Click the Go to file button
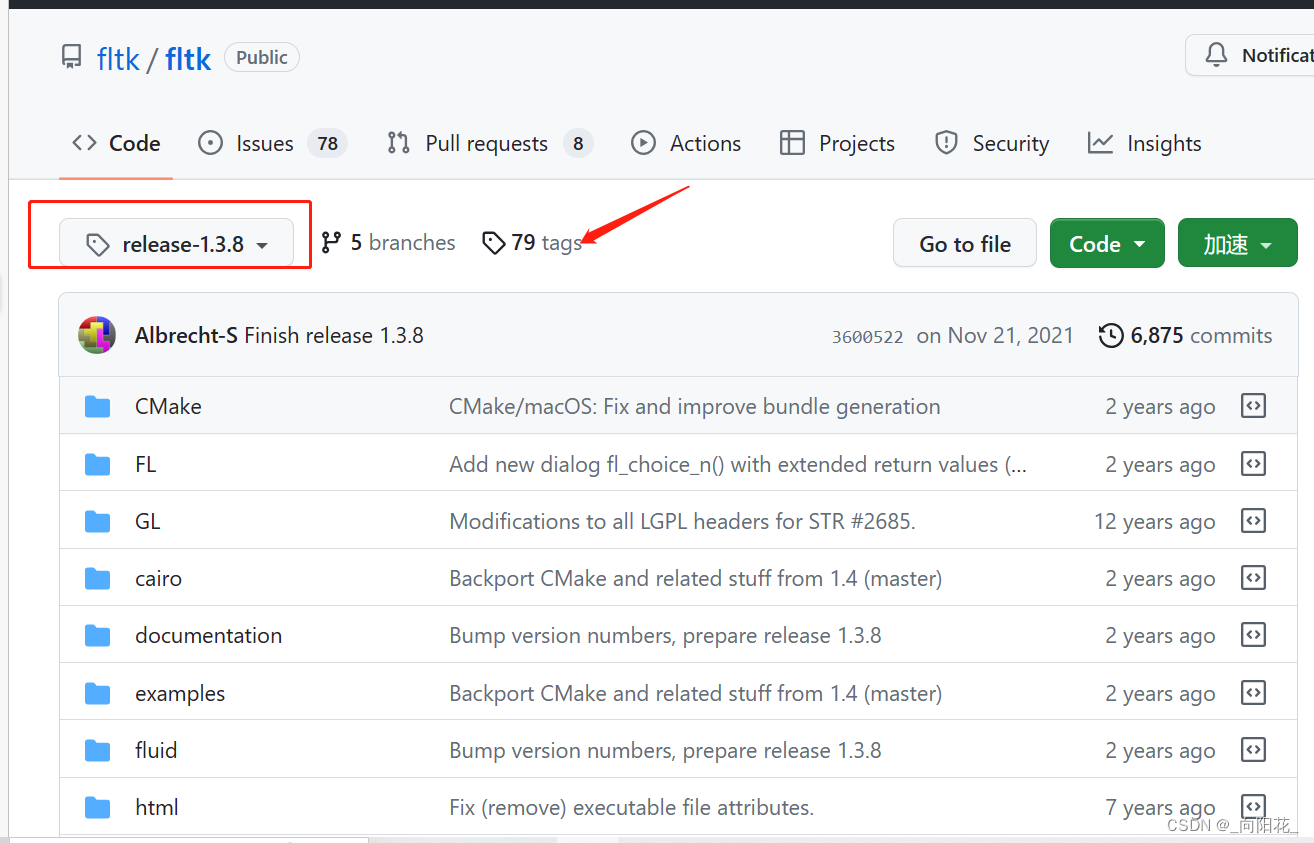 [x=965, y=244]
